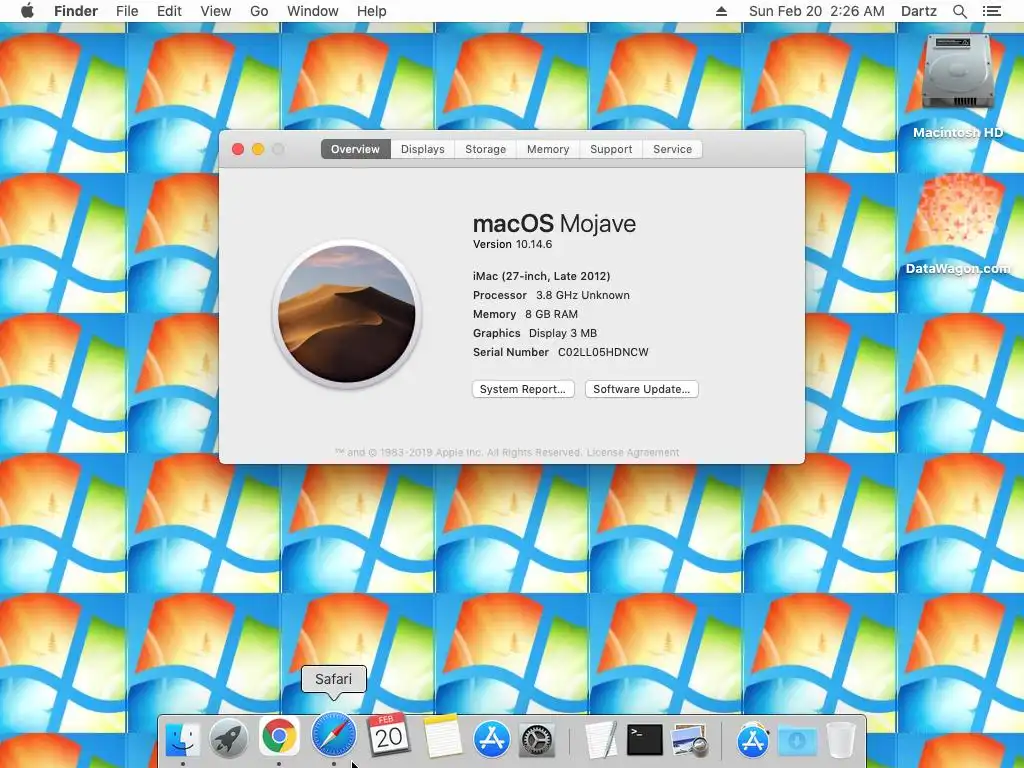Open the Calendar app showing Feb 20
The image size is (1024, 768).
click(x=389, y=735)
